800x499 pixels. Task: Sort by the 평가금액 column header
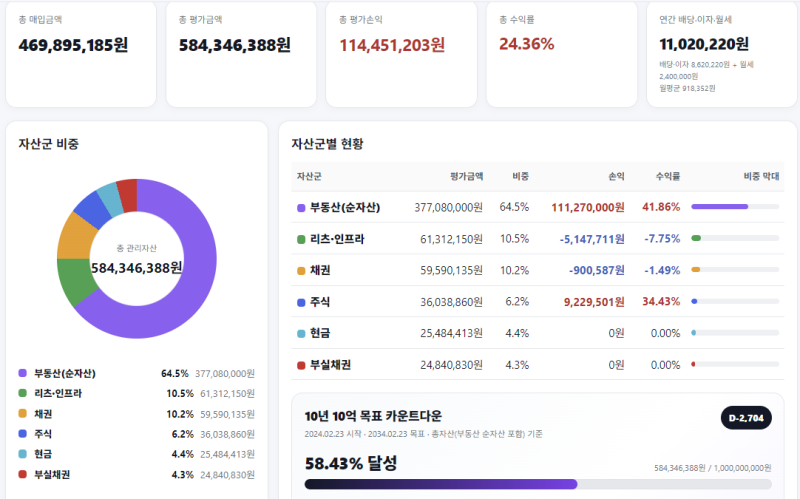(466, 176)
